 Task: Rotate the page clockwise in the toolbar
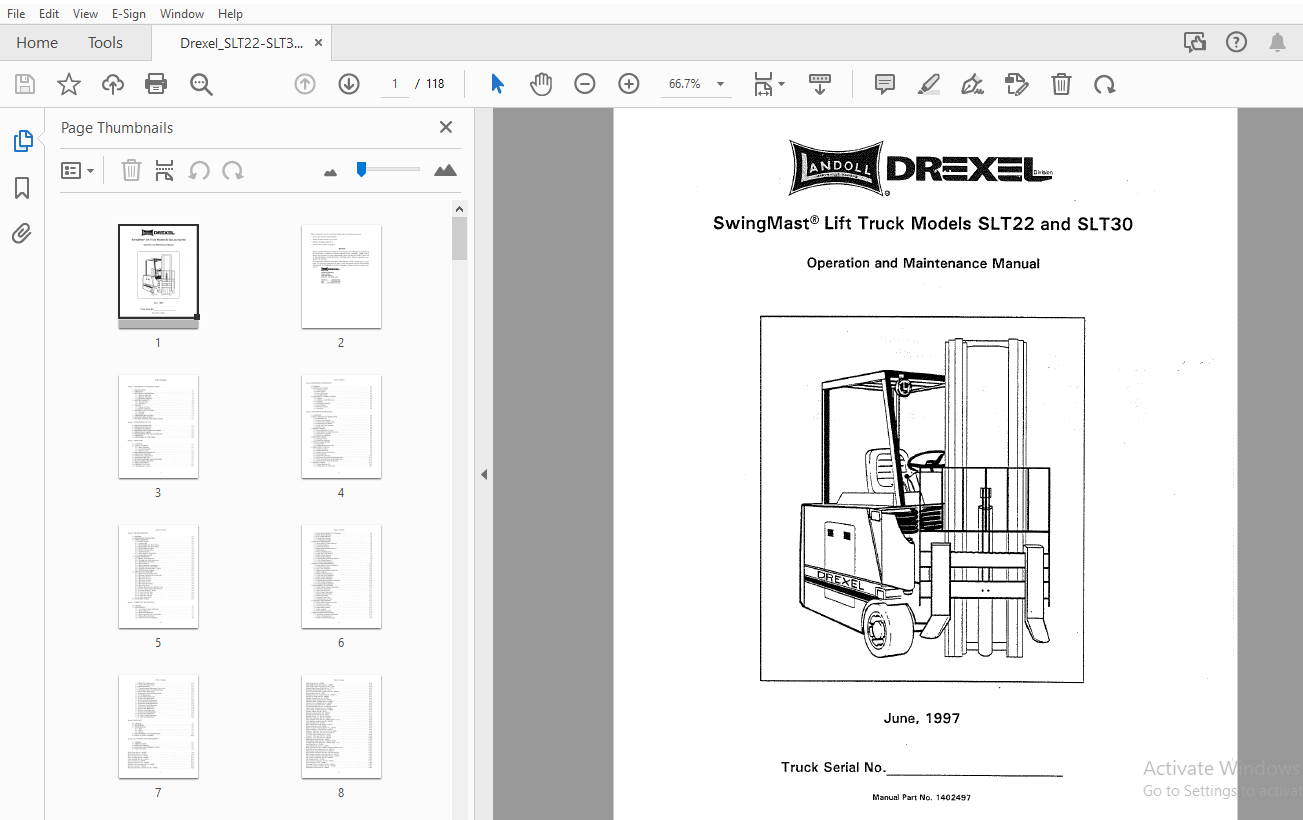click(1105, 84)
